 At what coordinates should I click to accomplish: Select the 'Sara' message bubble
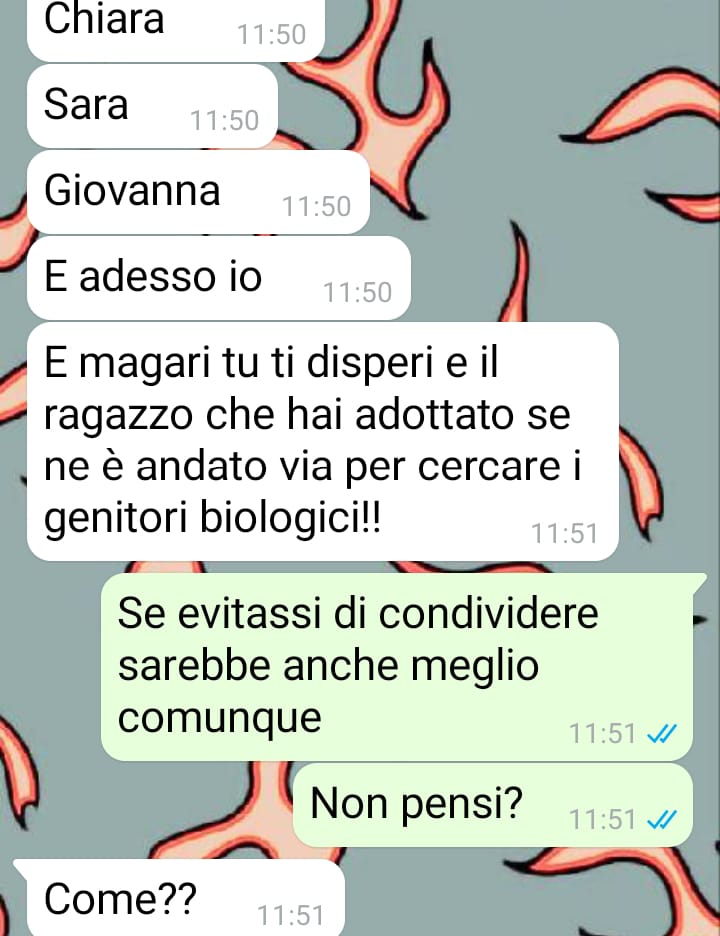point(152,106)
